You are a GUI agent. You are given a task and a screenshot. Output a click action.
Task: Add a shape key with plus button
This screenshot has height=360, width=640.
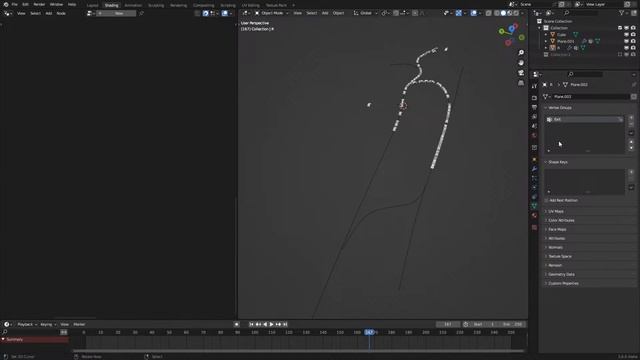[x=631, y=172]
